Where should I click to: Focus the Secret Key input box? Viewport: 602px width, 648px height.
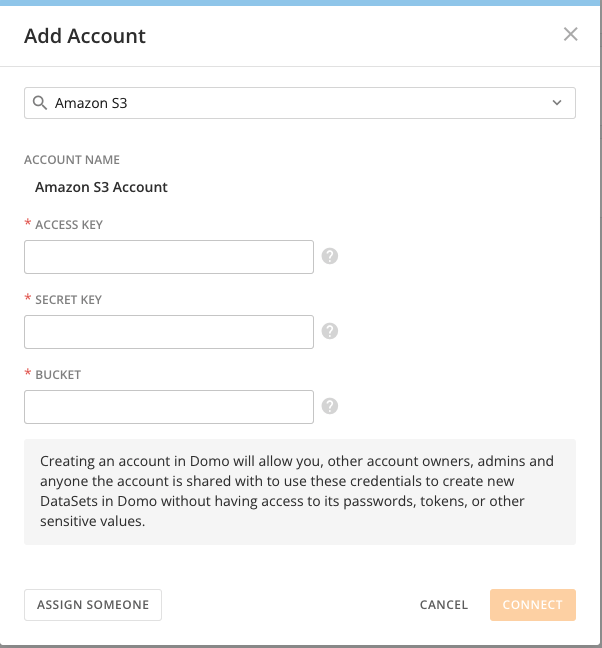point(169,332)
